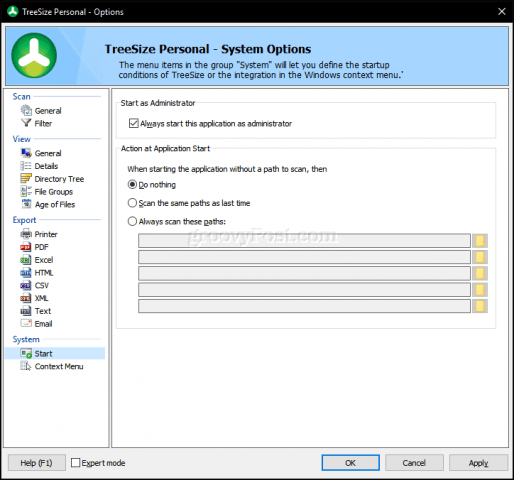Open the Printer export icon
Image resolution: width=514 pixels, height=480 pixels.
pyautogui.click(x=26, y=234)
